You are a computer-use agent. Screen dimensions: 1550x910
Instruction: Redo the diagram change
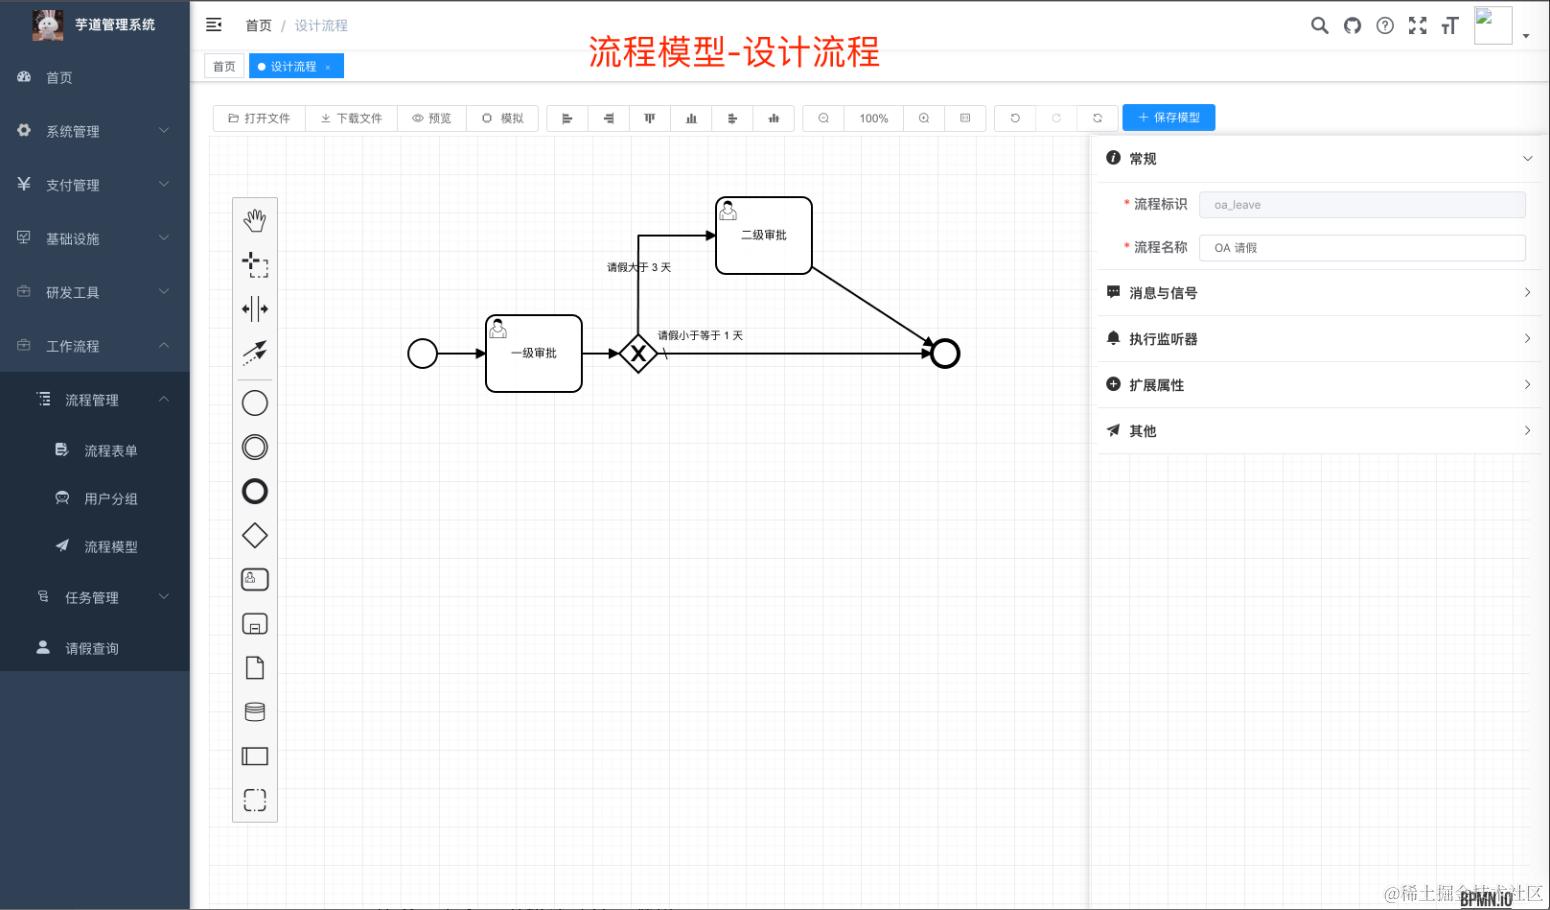pos(1056,118)
